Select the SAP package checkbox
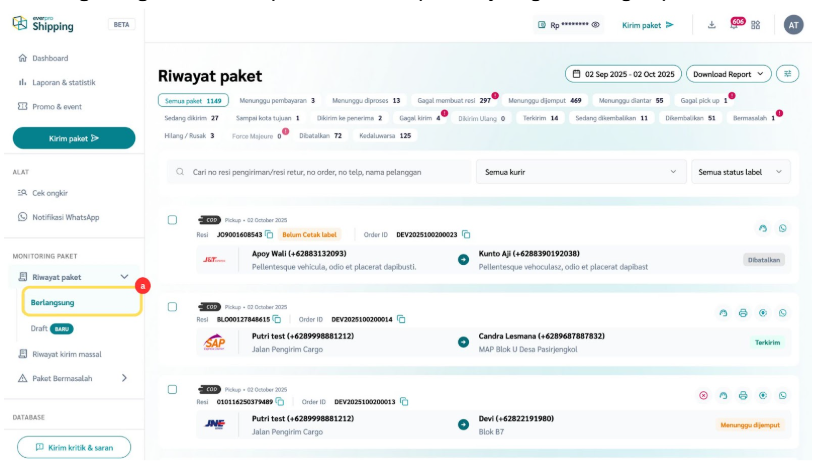820x464 pixels. click(x=173, y=304)
